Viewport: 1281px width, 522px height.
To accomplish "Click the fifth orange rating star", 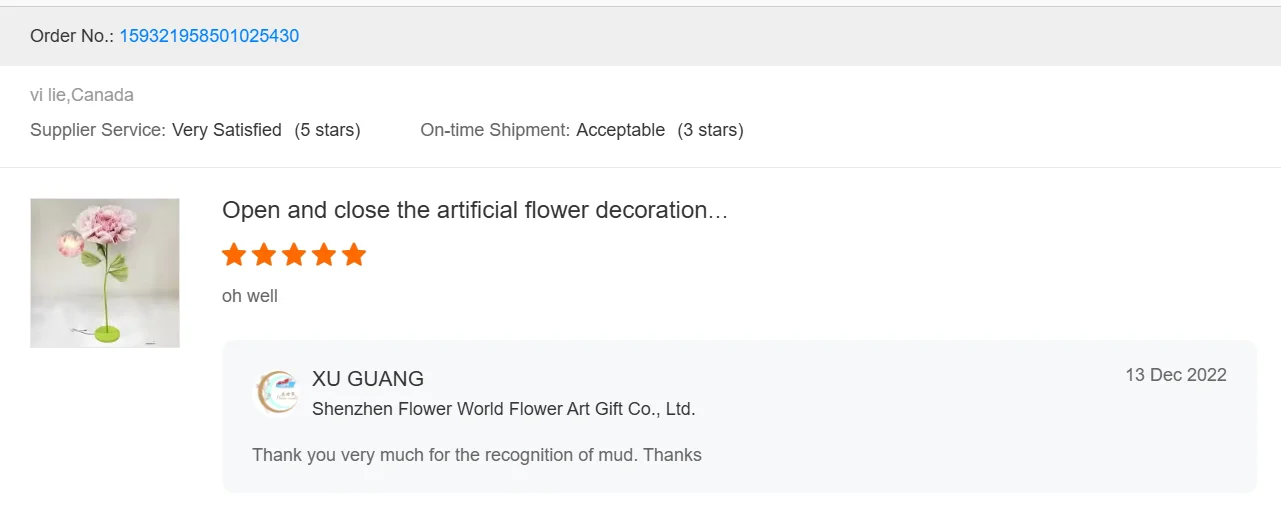I will click(354, 254).
